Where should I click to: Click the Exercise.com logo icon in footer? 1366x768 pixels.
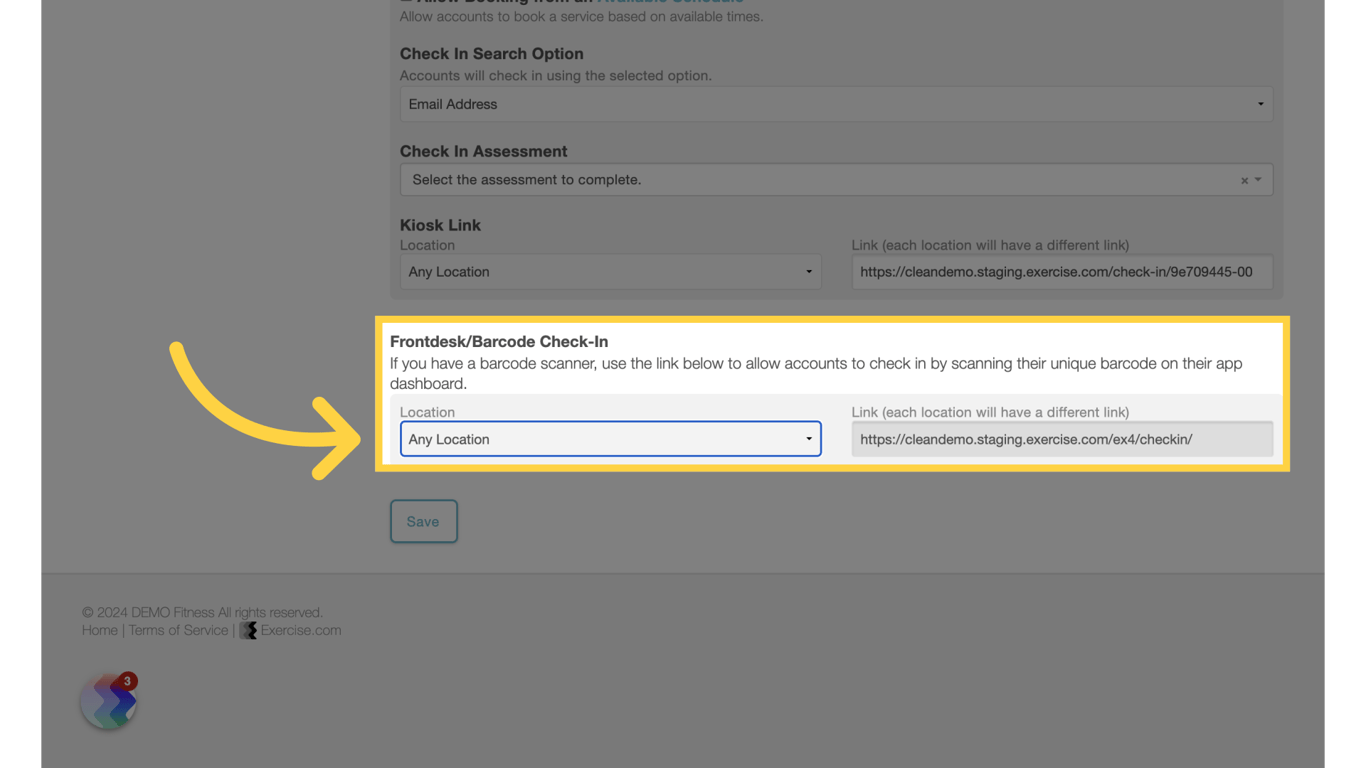[248, 630]
